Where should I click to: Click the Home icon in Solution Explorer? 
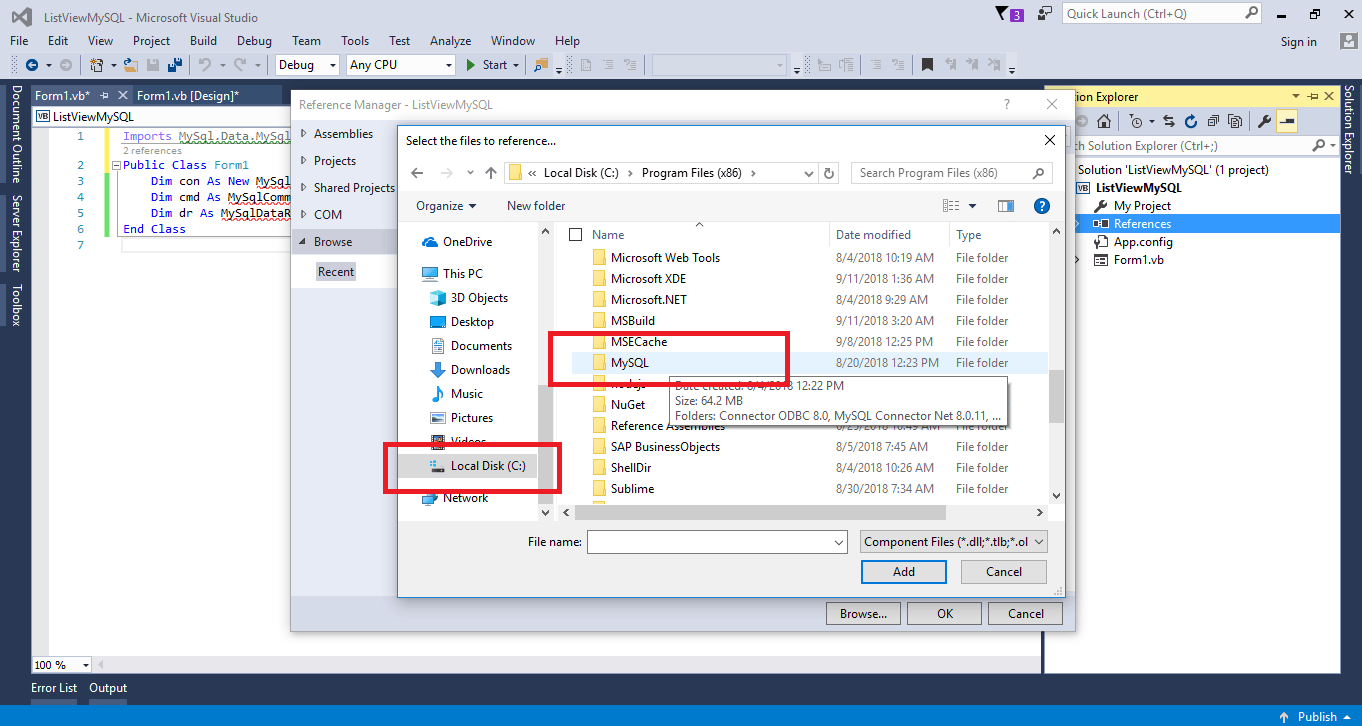[1103, 121]
